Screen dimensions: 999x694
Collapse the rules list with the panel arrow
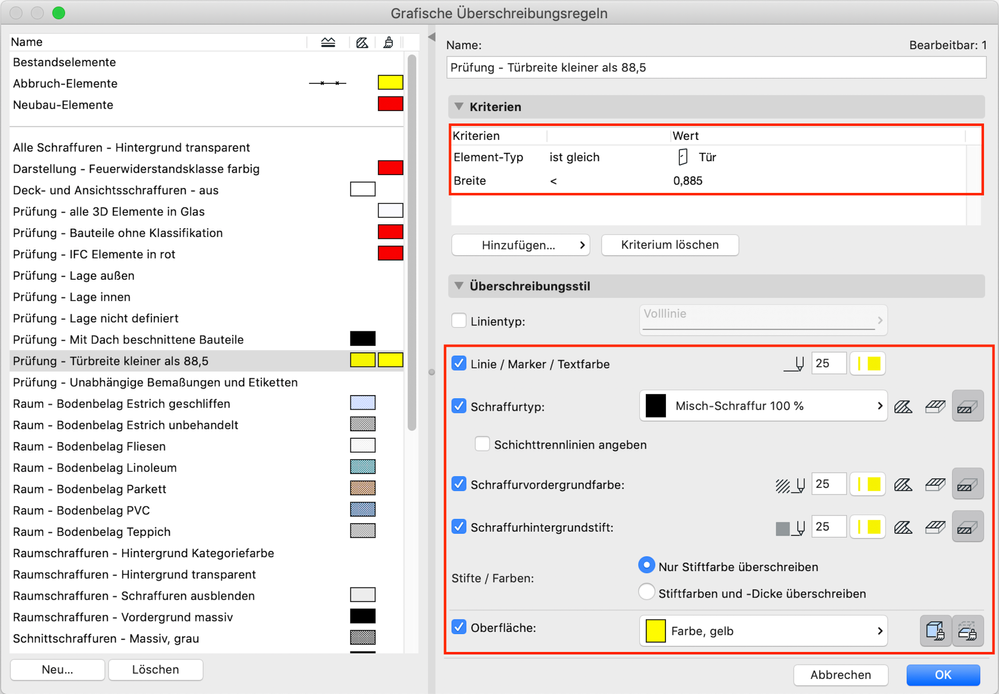point(431,37)
